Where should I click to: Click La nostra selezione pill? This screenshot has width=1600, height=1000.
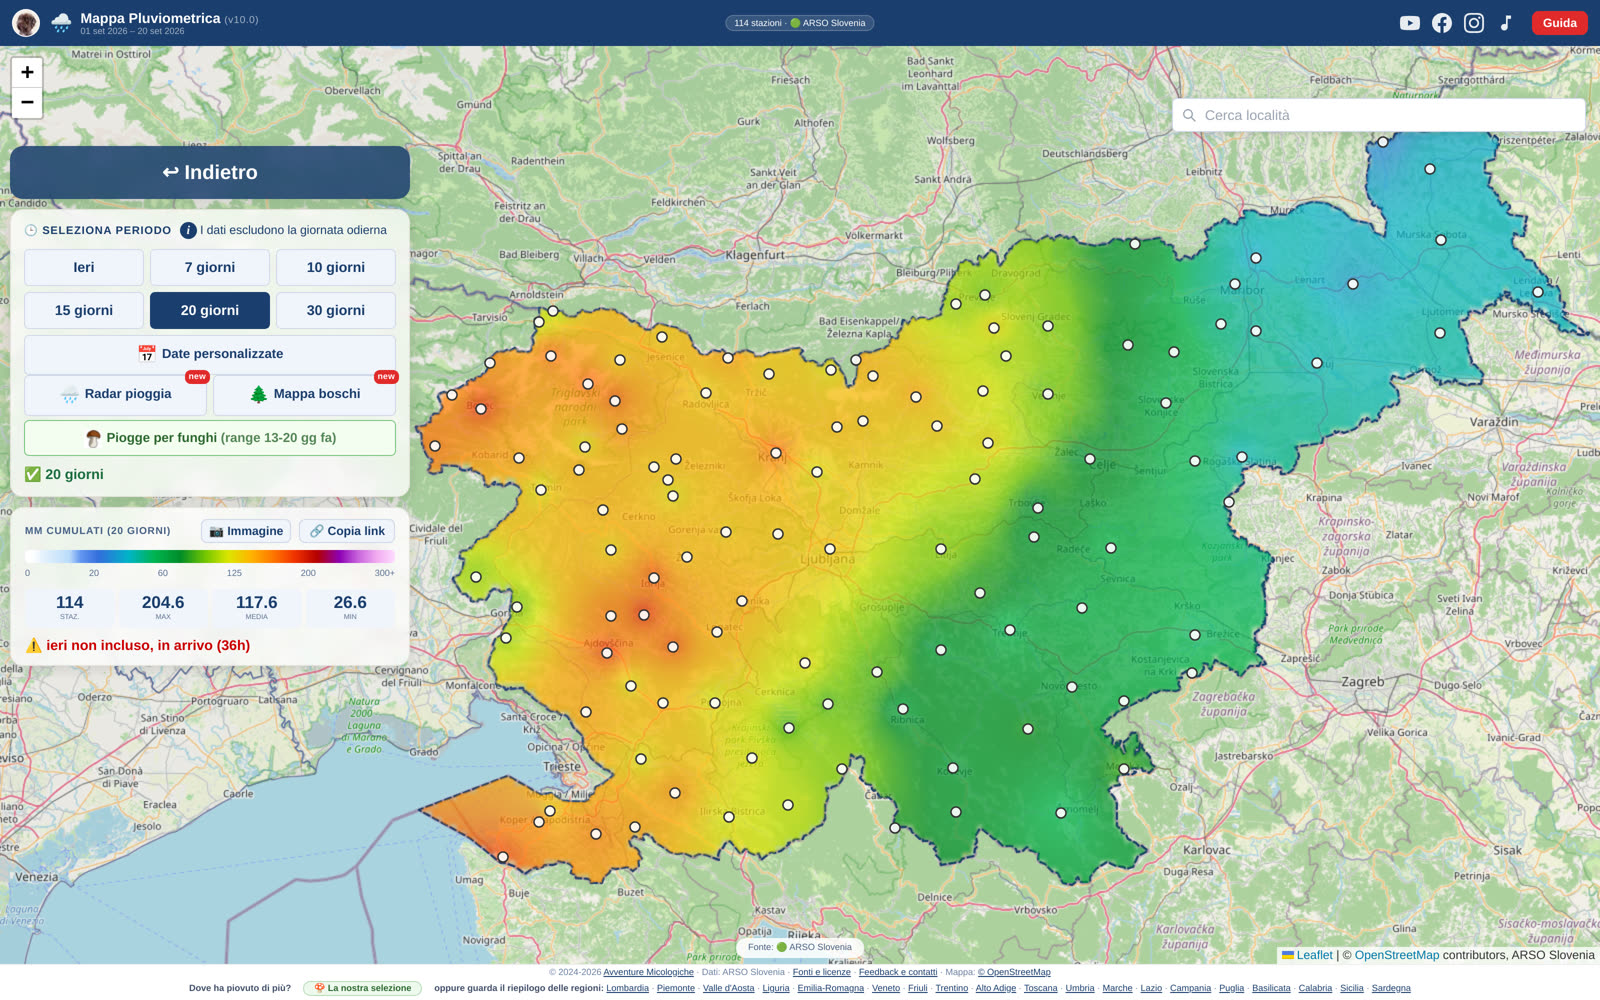(x=362, y=988)
